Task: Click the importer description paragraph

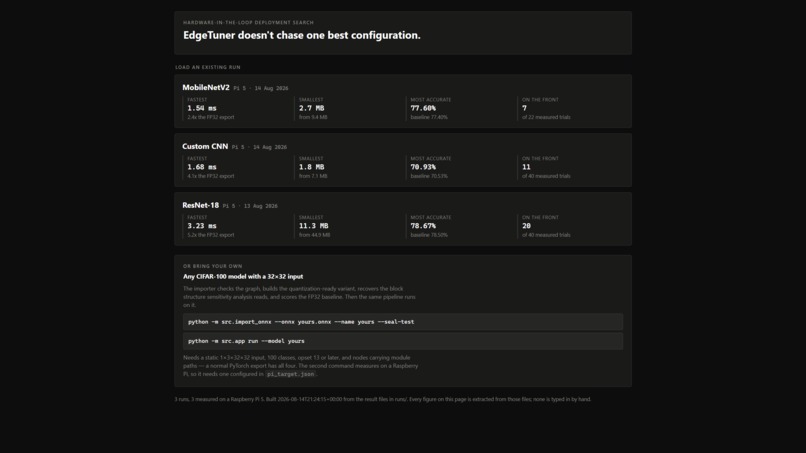Action: (300, 297)
